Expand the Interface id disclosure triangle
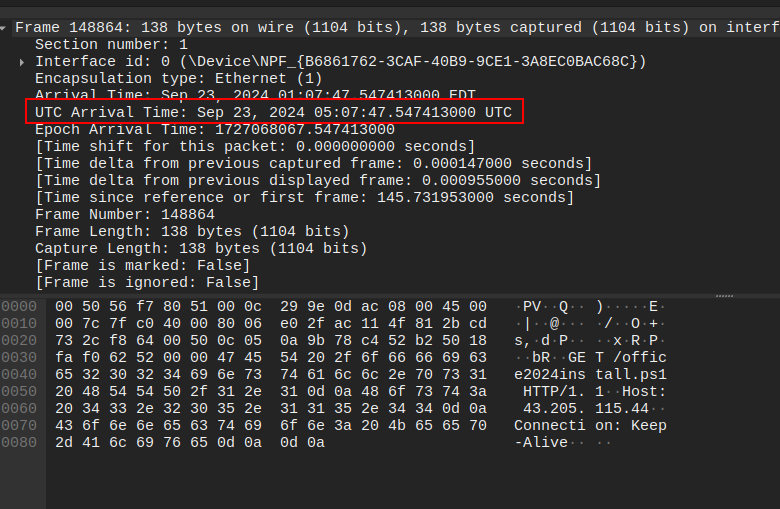Screen dimensions: 780x509 (22, 62)
